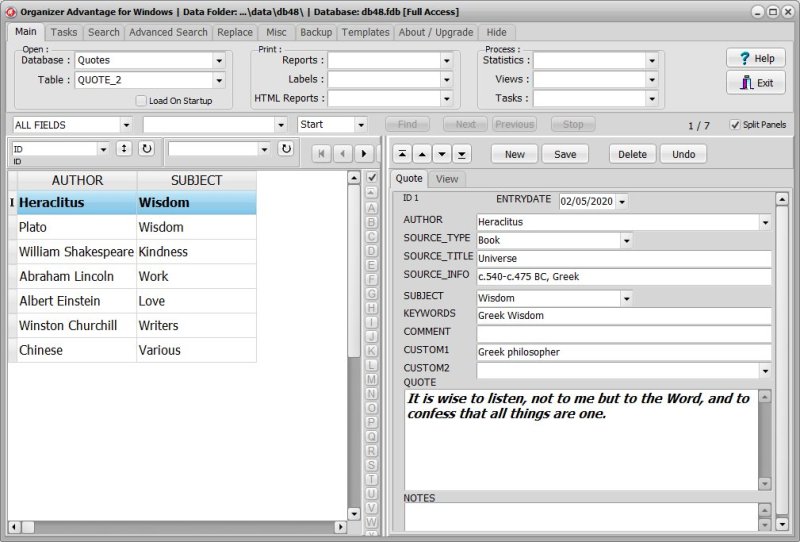Toggle Split Panels checkbox

(735, 125)
